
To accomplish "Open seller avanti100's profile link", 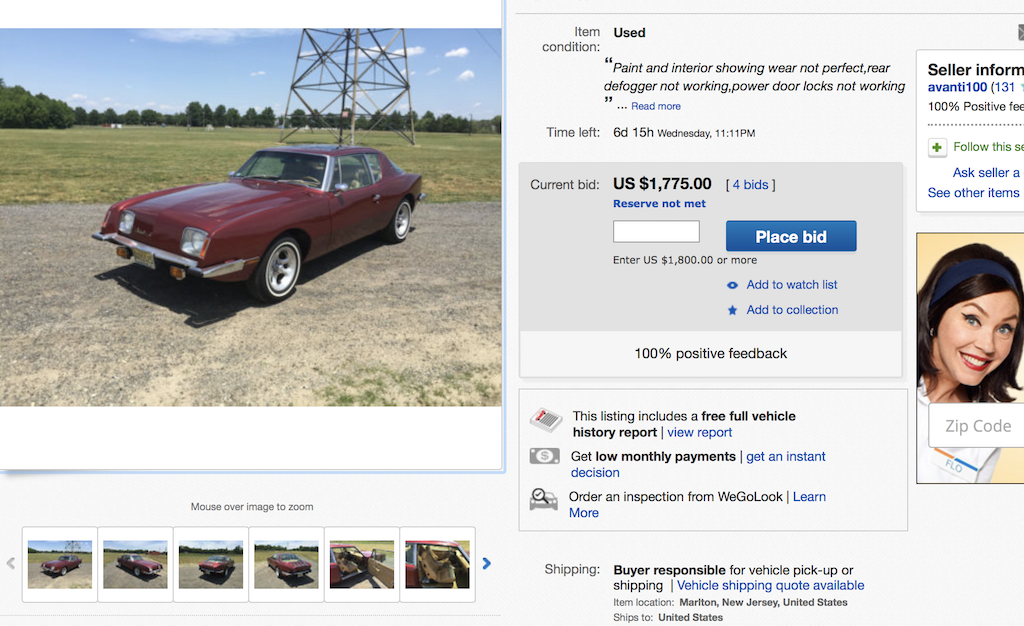I will point(957,87).
